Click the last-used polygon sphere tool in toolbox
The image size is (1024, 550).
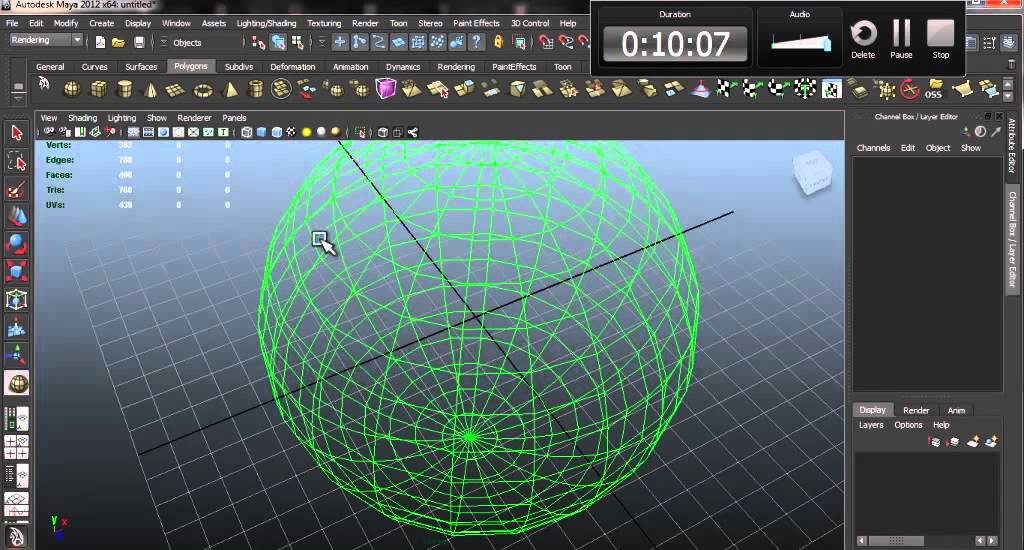click(16, 383)
